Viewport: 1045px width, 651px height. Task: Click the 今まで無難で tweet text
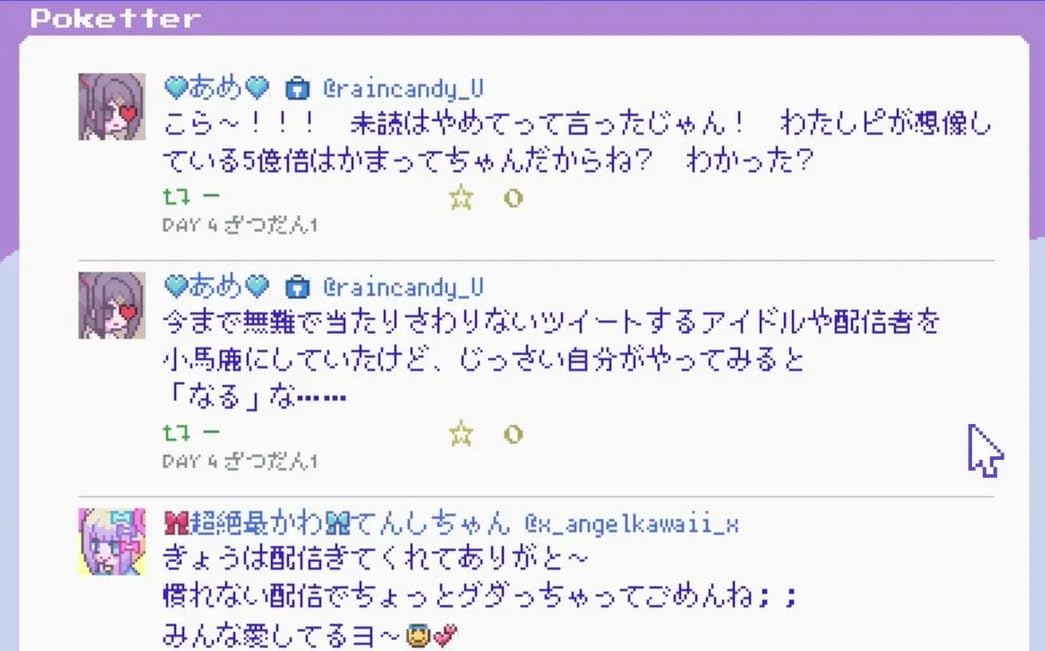pyautogui.click(x=551, y=360)
